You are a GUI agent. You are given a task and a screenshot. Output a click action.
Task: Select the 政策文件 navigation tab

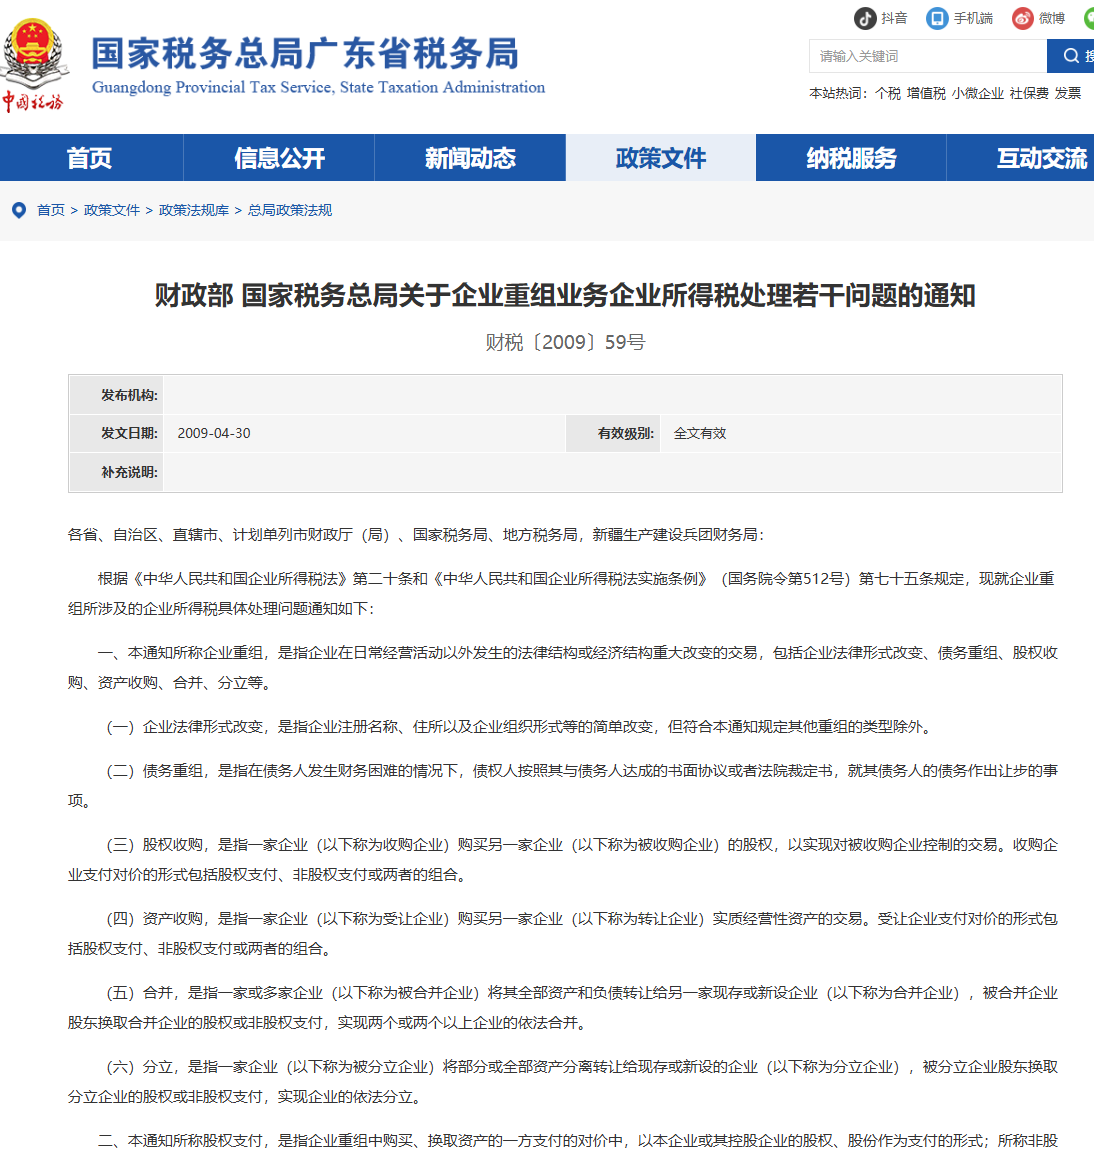click(660, 158)
